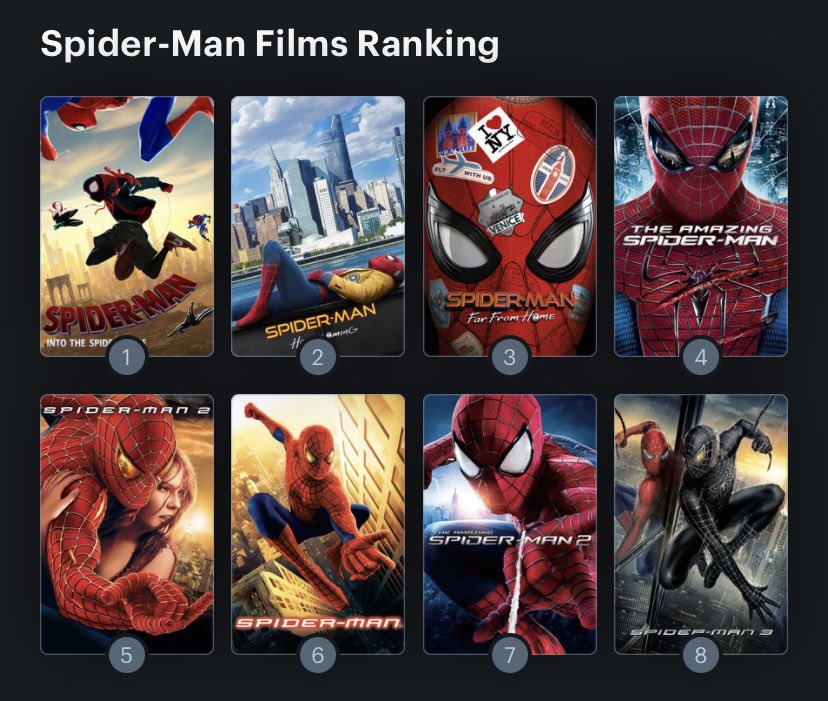828x701 pixels.
Task: Open the Spider-Man 3 black suit poster
Action: pos(701,524)
